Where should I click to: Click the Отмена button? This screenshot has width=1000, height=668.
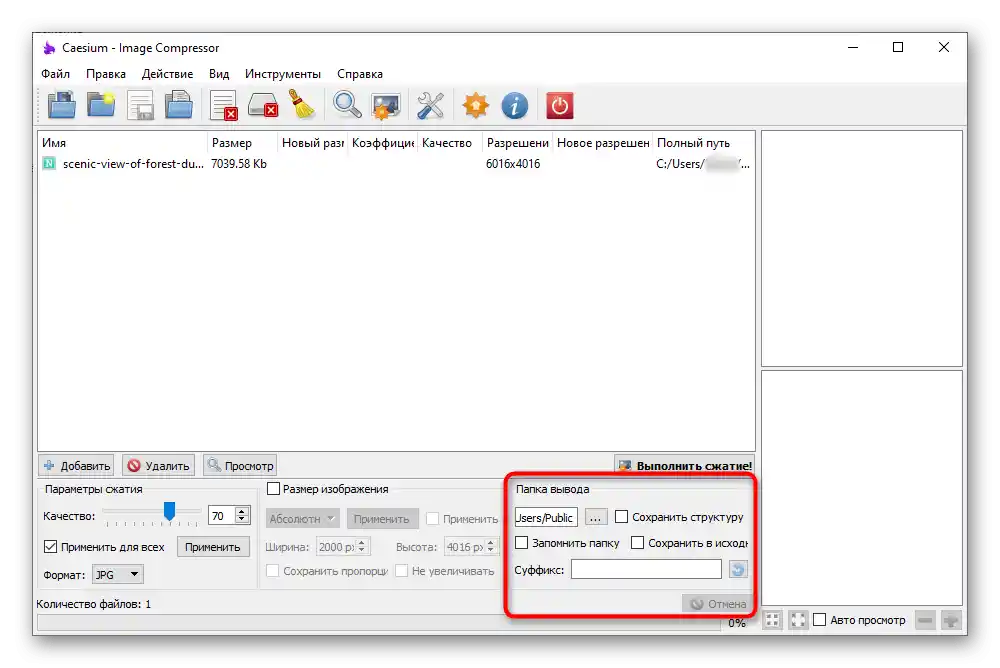point(718,604)
